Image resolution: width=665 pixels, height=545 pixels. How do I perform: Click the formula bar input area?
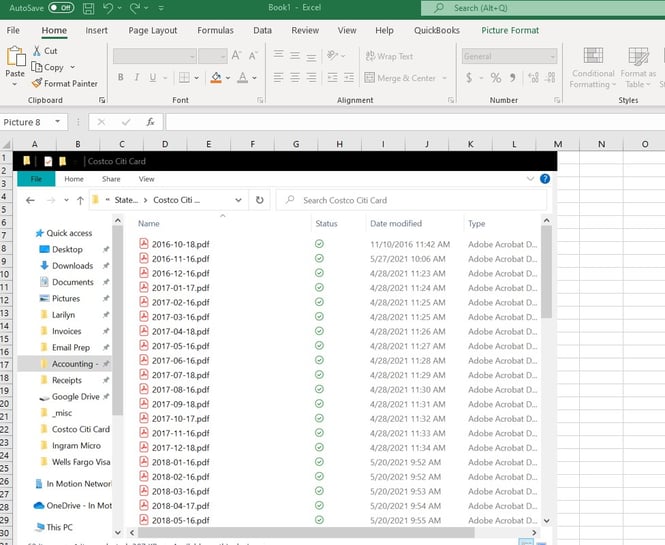pos(415,122)
